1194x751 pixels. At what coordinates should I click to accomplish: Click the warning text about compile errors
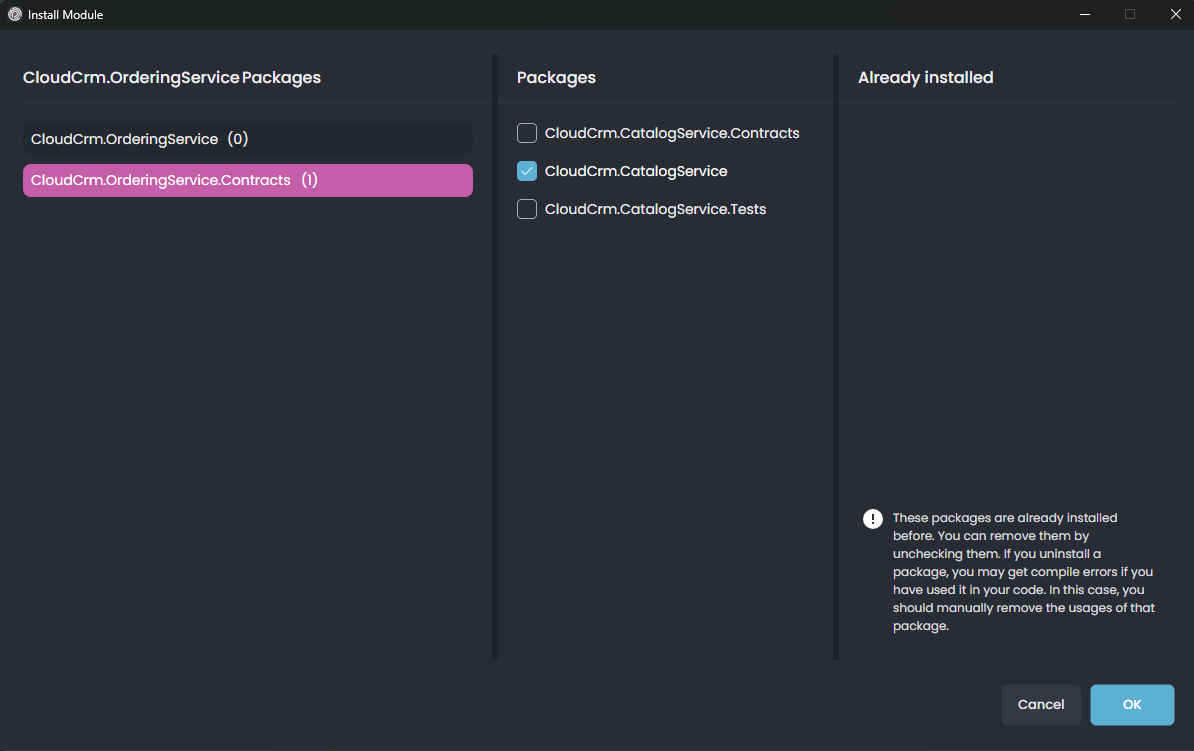pos(1020,571)
